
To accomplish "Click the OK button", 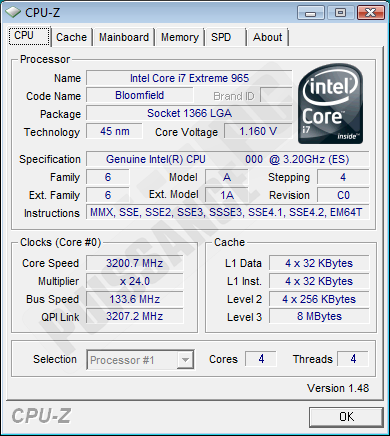I will pos(346,417).
